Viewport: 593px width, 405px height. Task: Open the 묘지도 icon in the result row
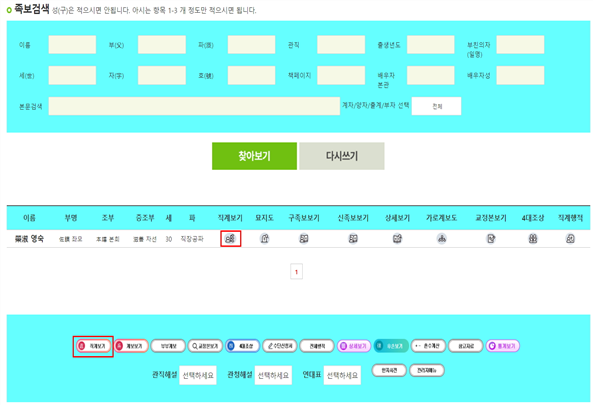click(x=265, y=239)
